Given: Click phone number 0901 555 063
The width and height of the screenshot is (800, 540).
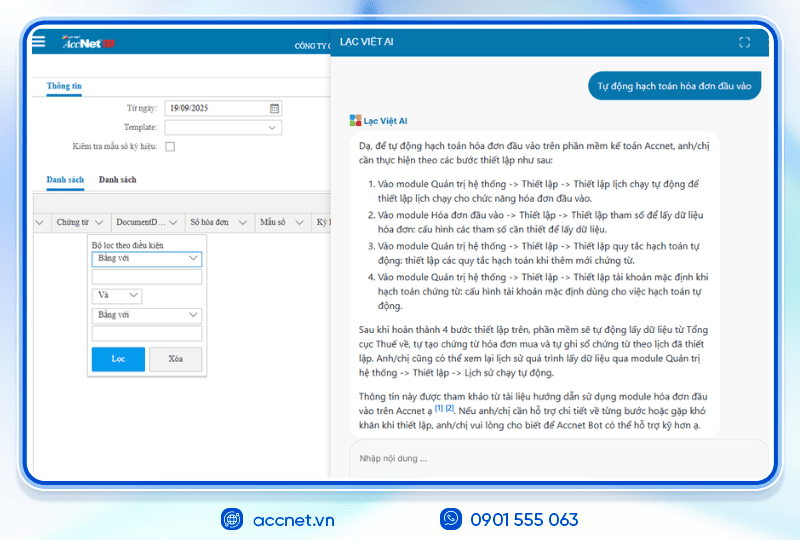Looking at the screenshot, I should coord(524,520).
